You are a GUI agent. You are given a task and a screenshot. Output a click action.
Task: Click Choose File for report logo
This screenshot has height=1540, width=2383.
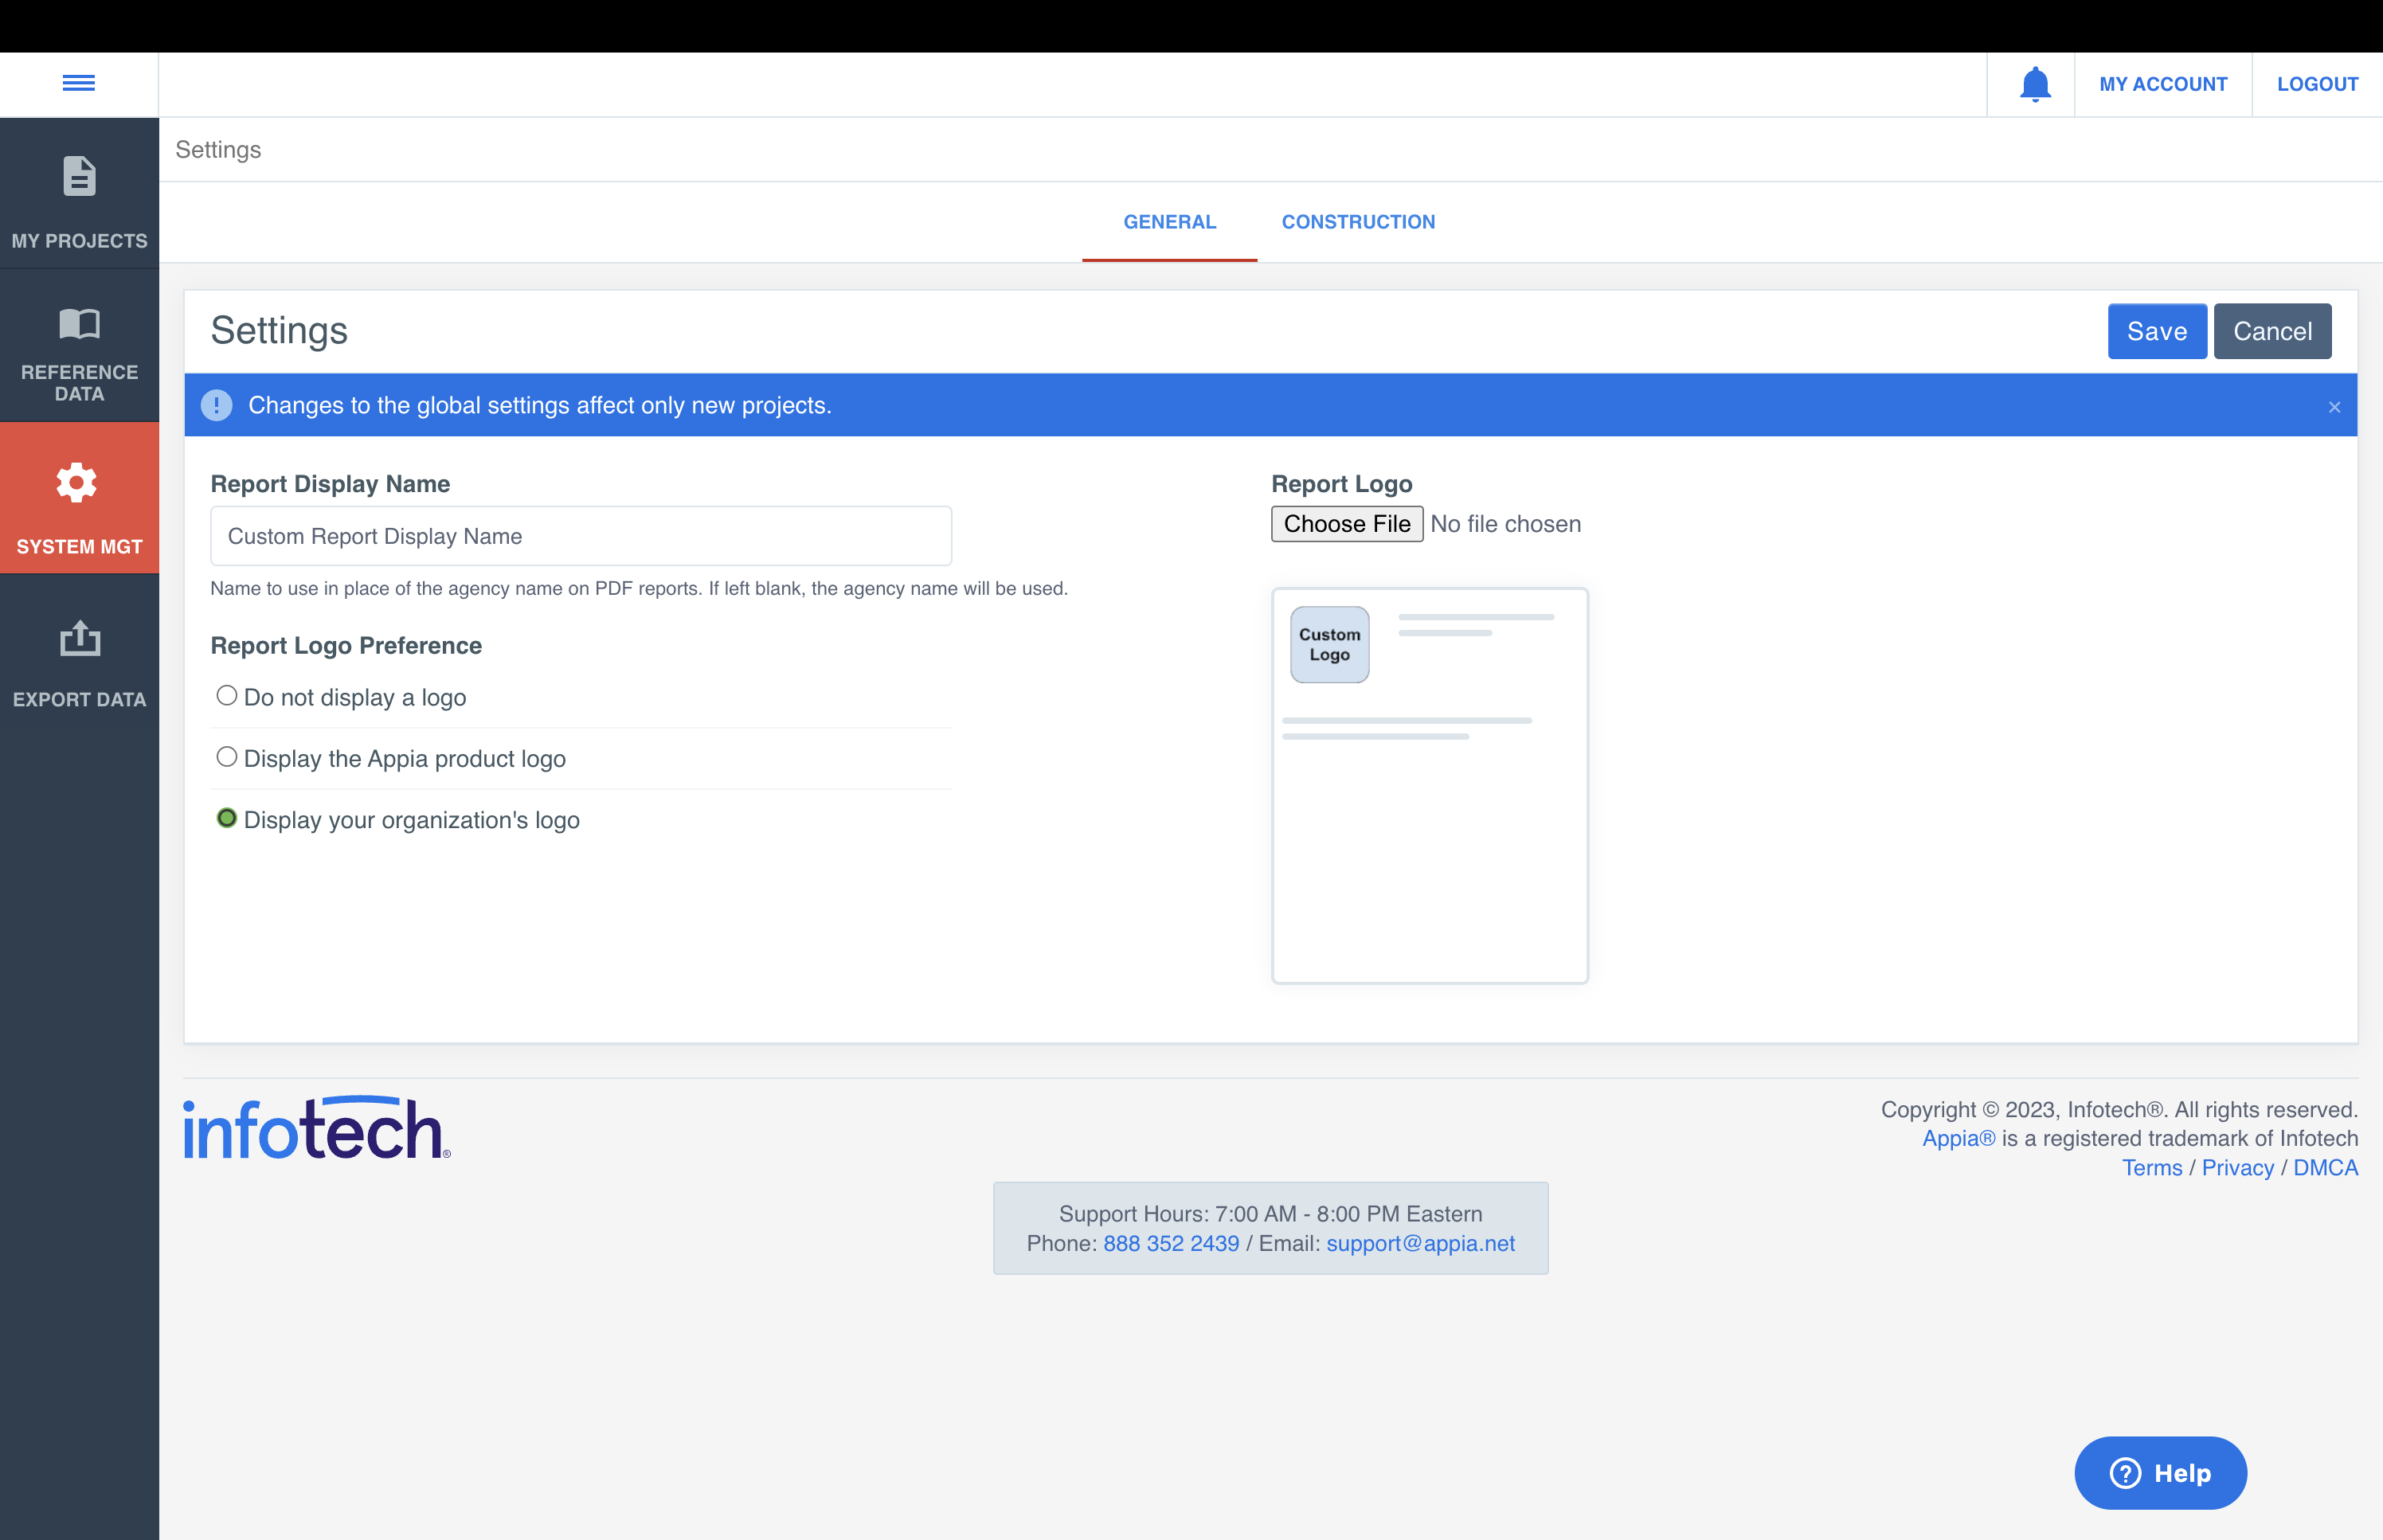point(1346,524)
